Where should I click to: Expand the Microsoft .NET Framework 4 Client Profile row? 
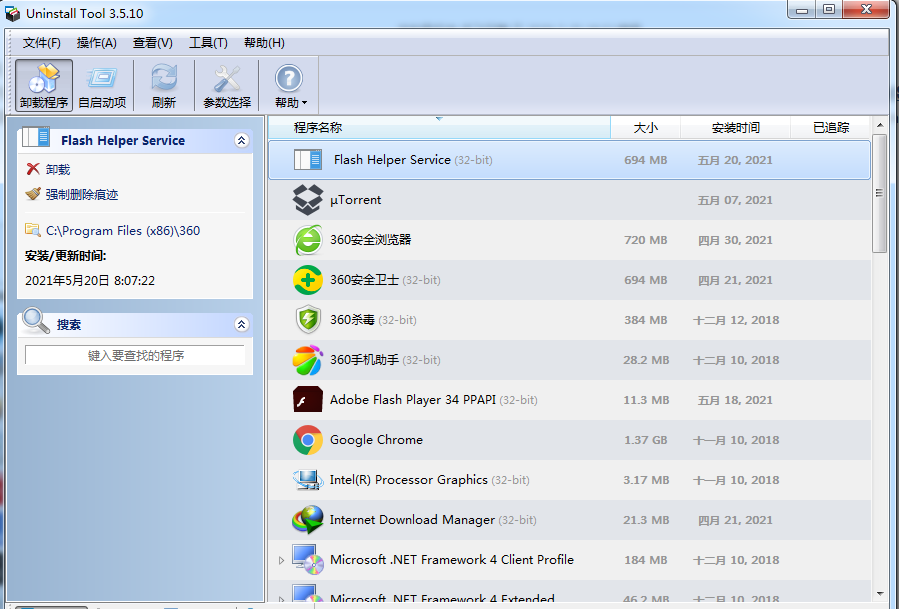point(281,560)
